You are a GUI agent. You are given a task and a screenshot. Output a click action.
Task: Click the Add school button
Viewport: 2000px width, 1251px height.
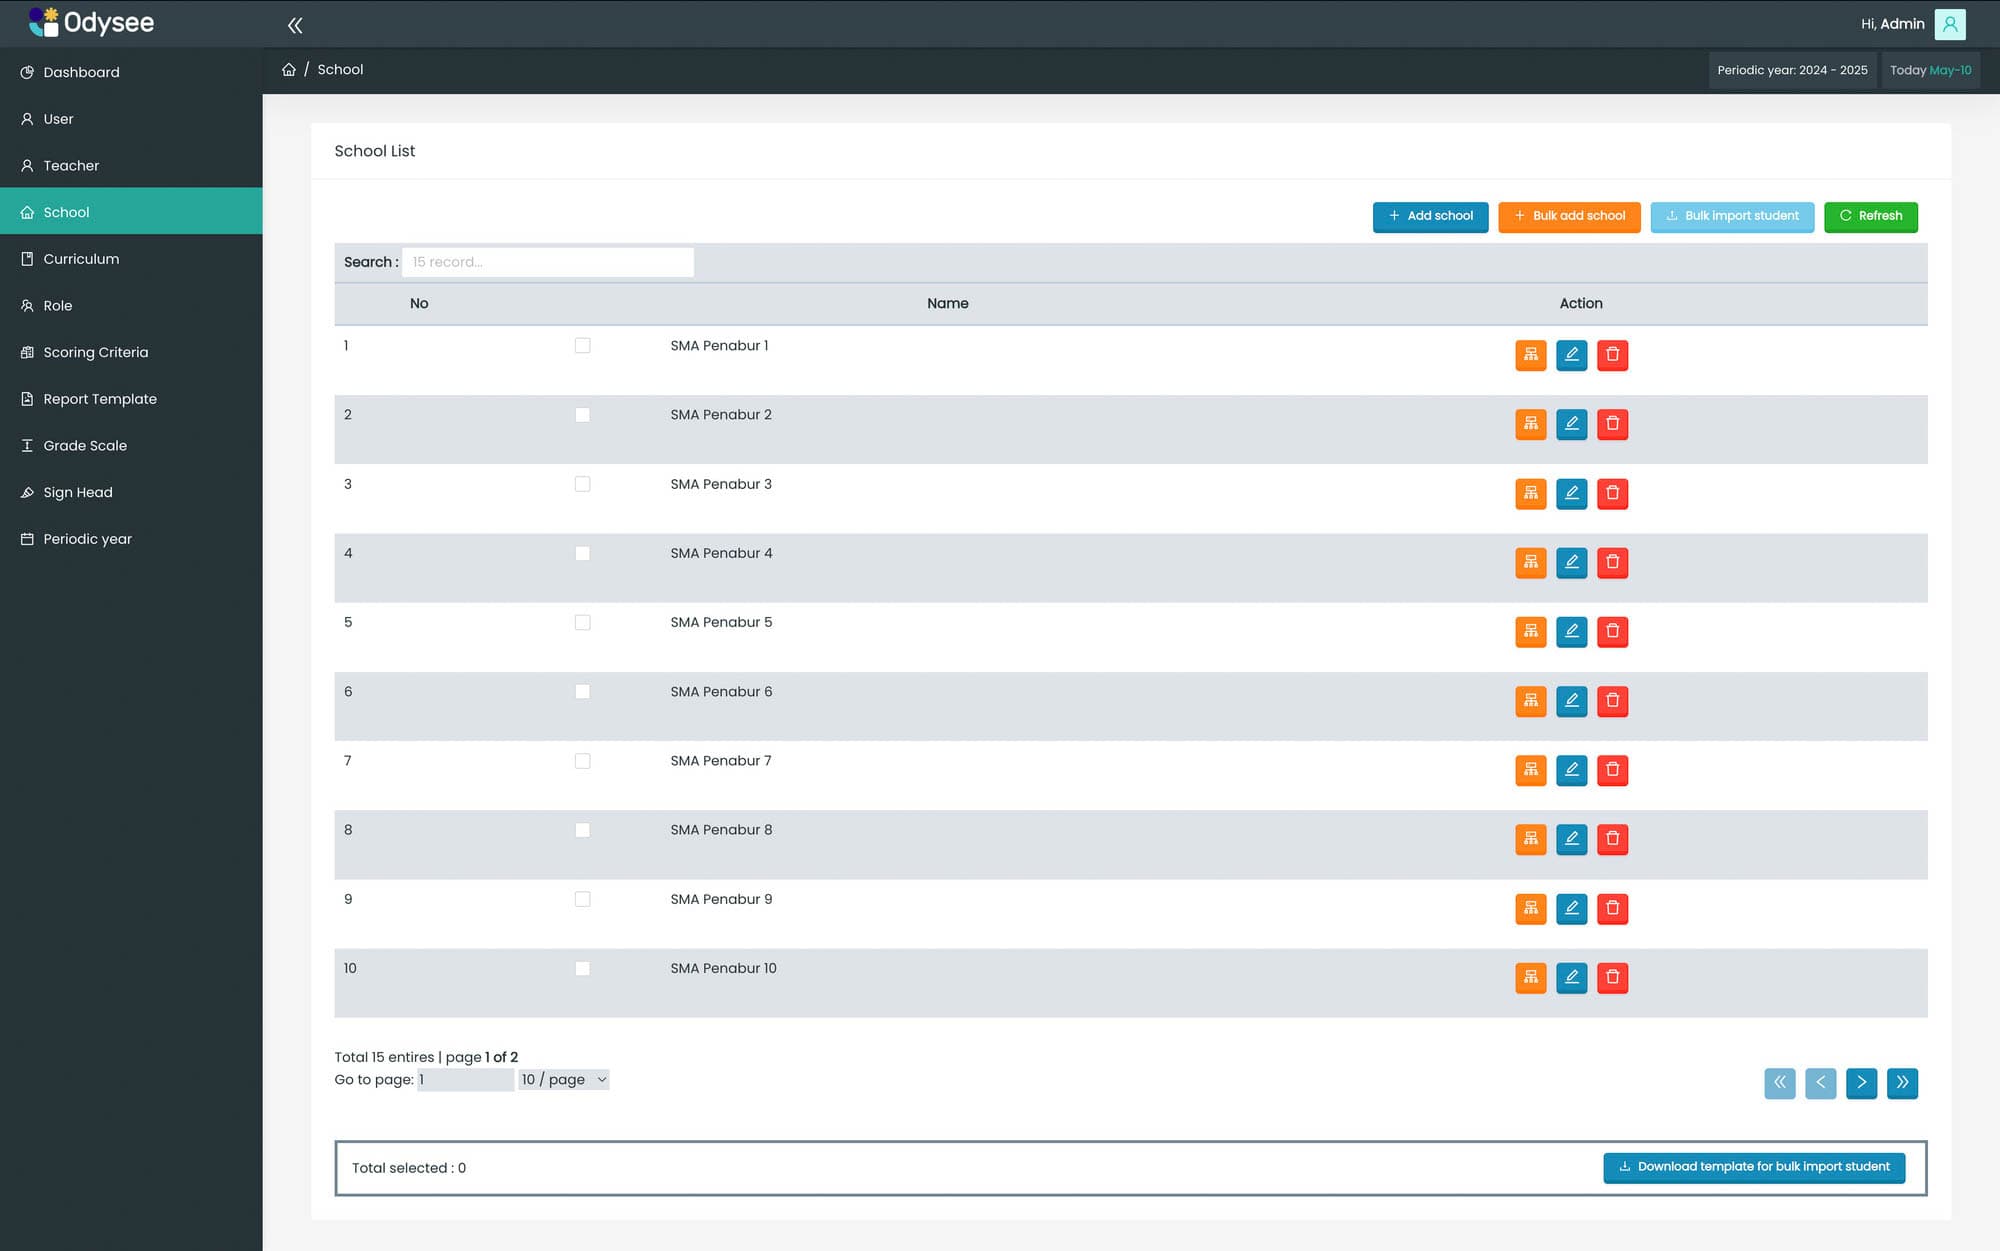[x=1430, y=216]
